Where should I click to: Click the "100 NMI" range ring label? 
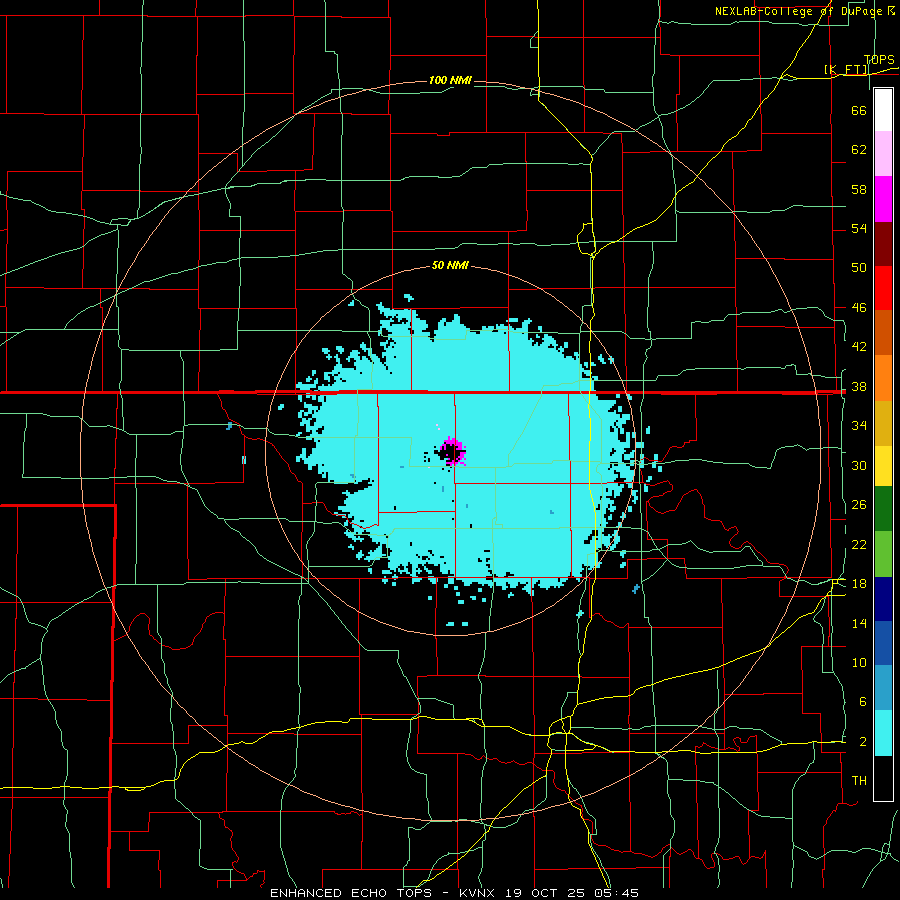coord(450,80)
